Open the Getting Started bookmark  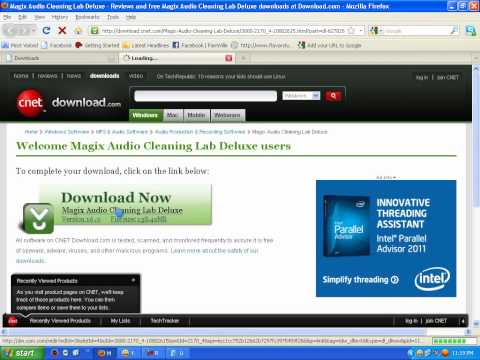click(x=97, y=45)
